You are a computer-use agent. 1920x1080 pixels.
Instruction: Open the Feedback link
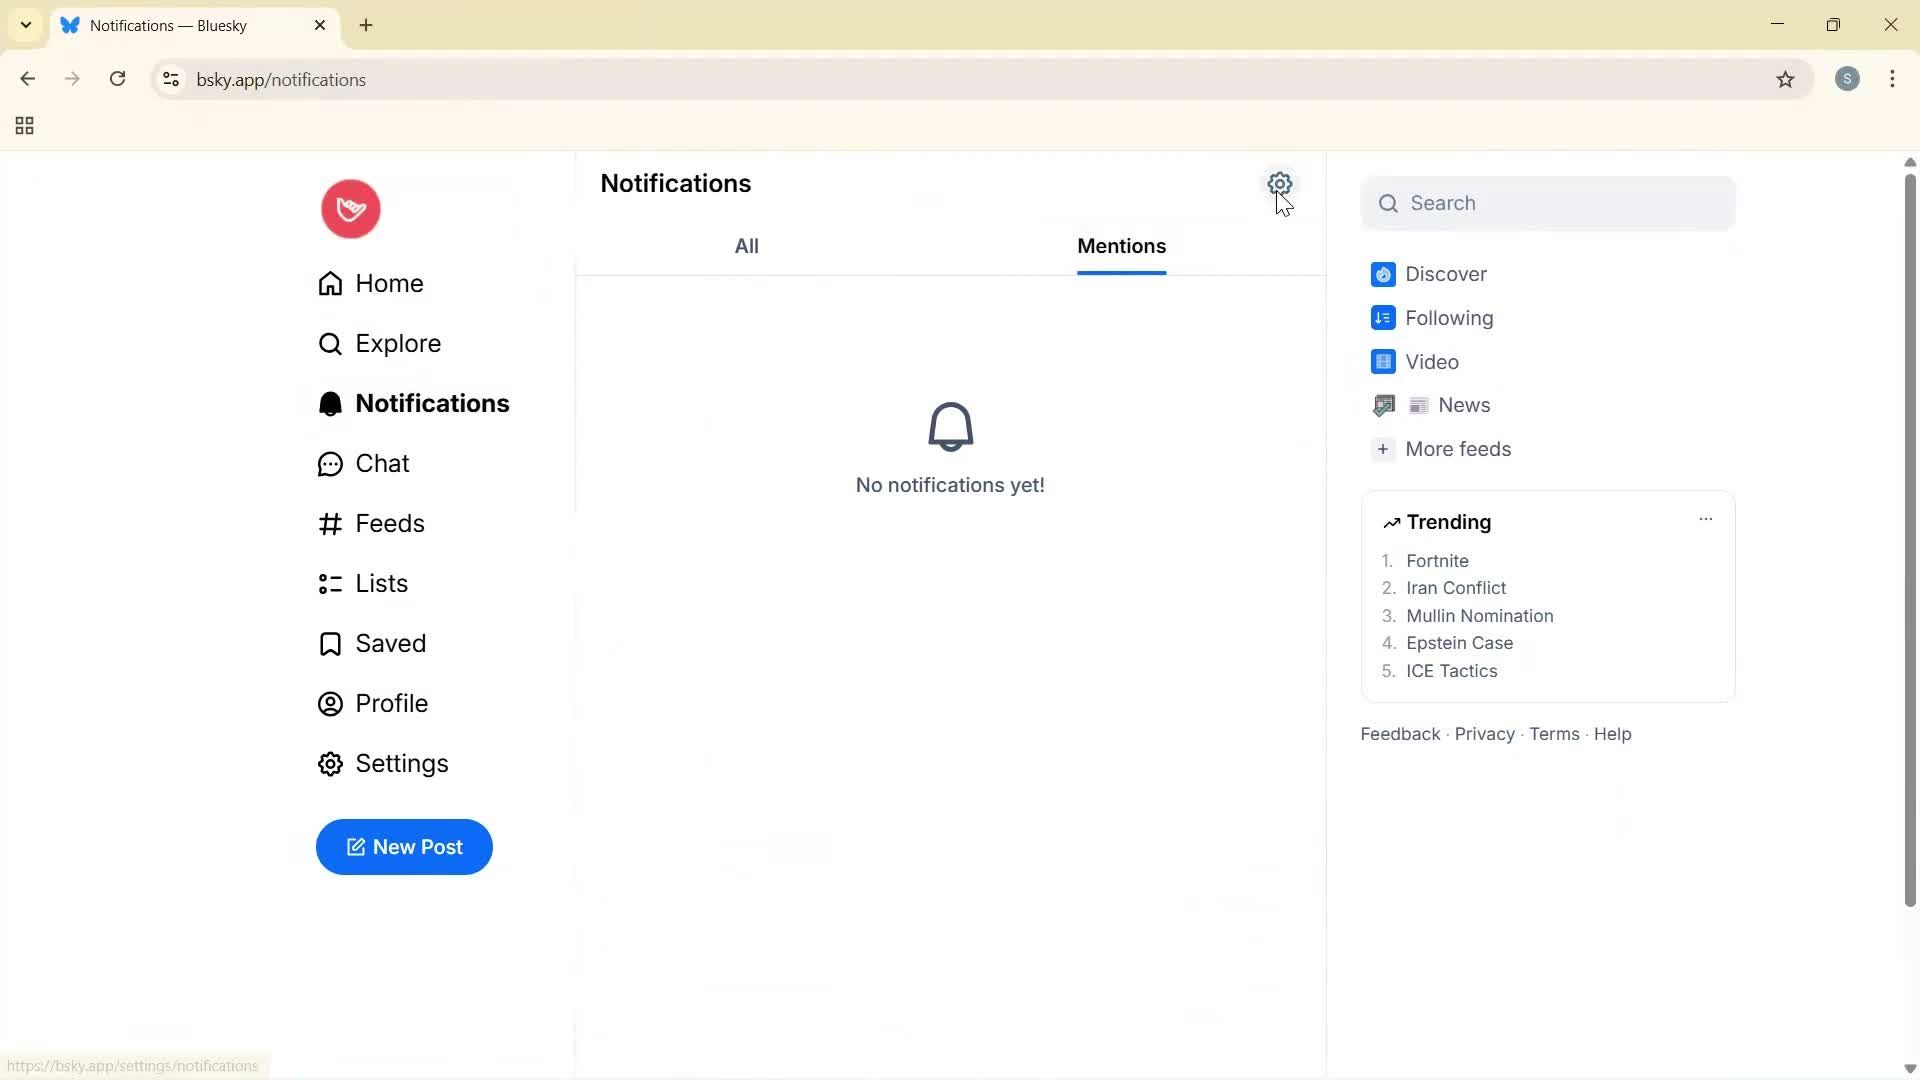pos(1398,733)
